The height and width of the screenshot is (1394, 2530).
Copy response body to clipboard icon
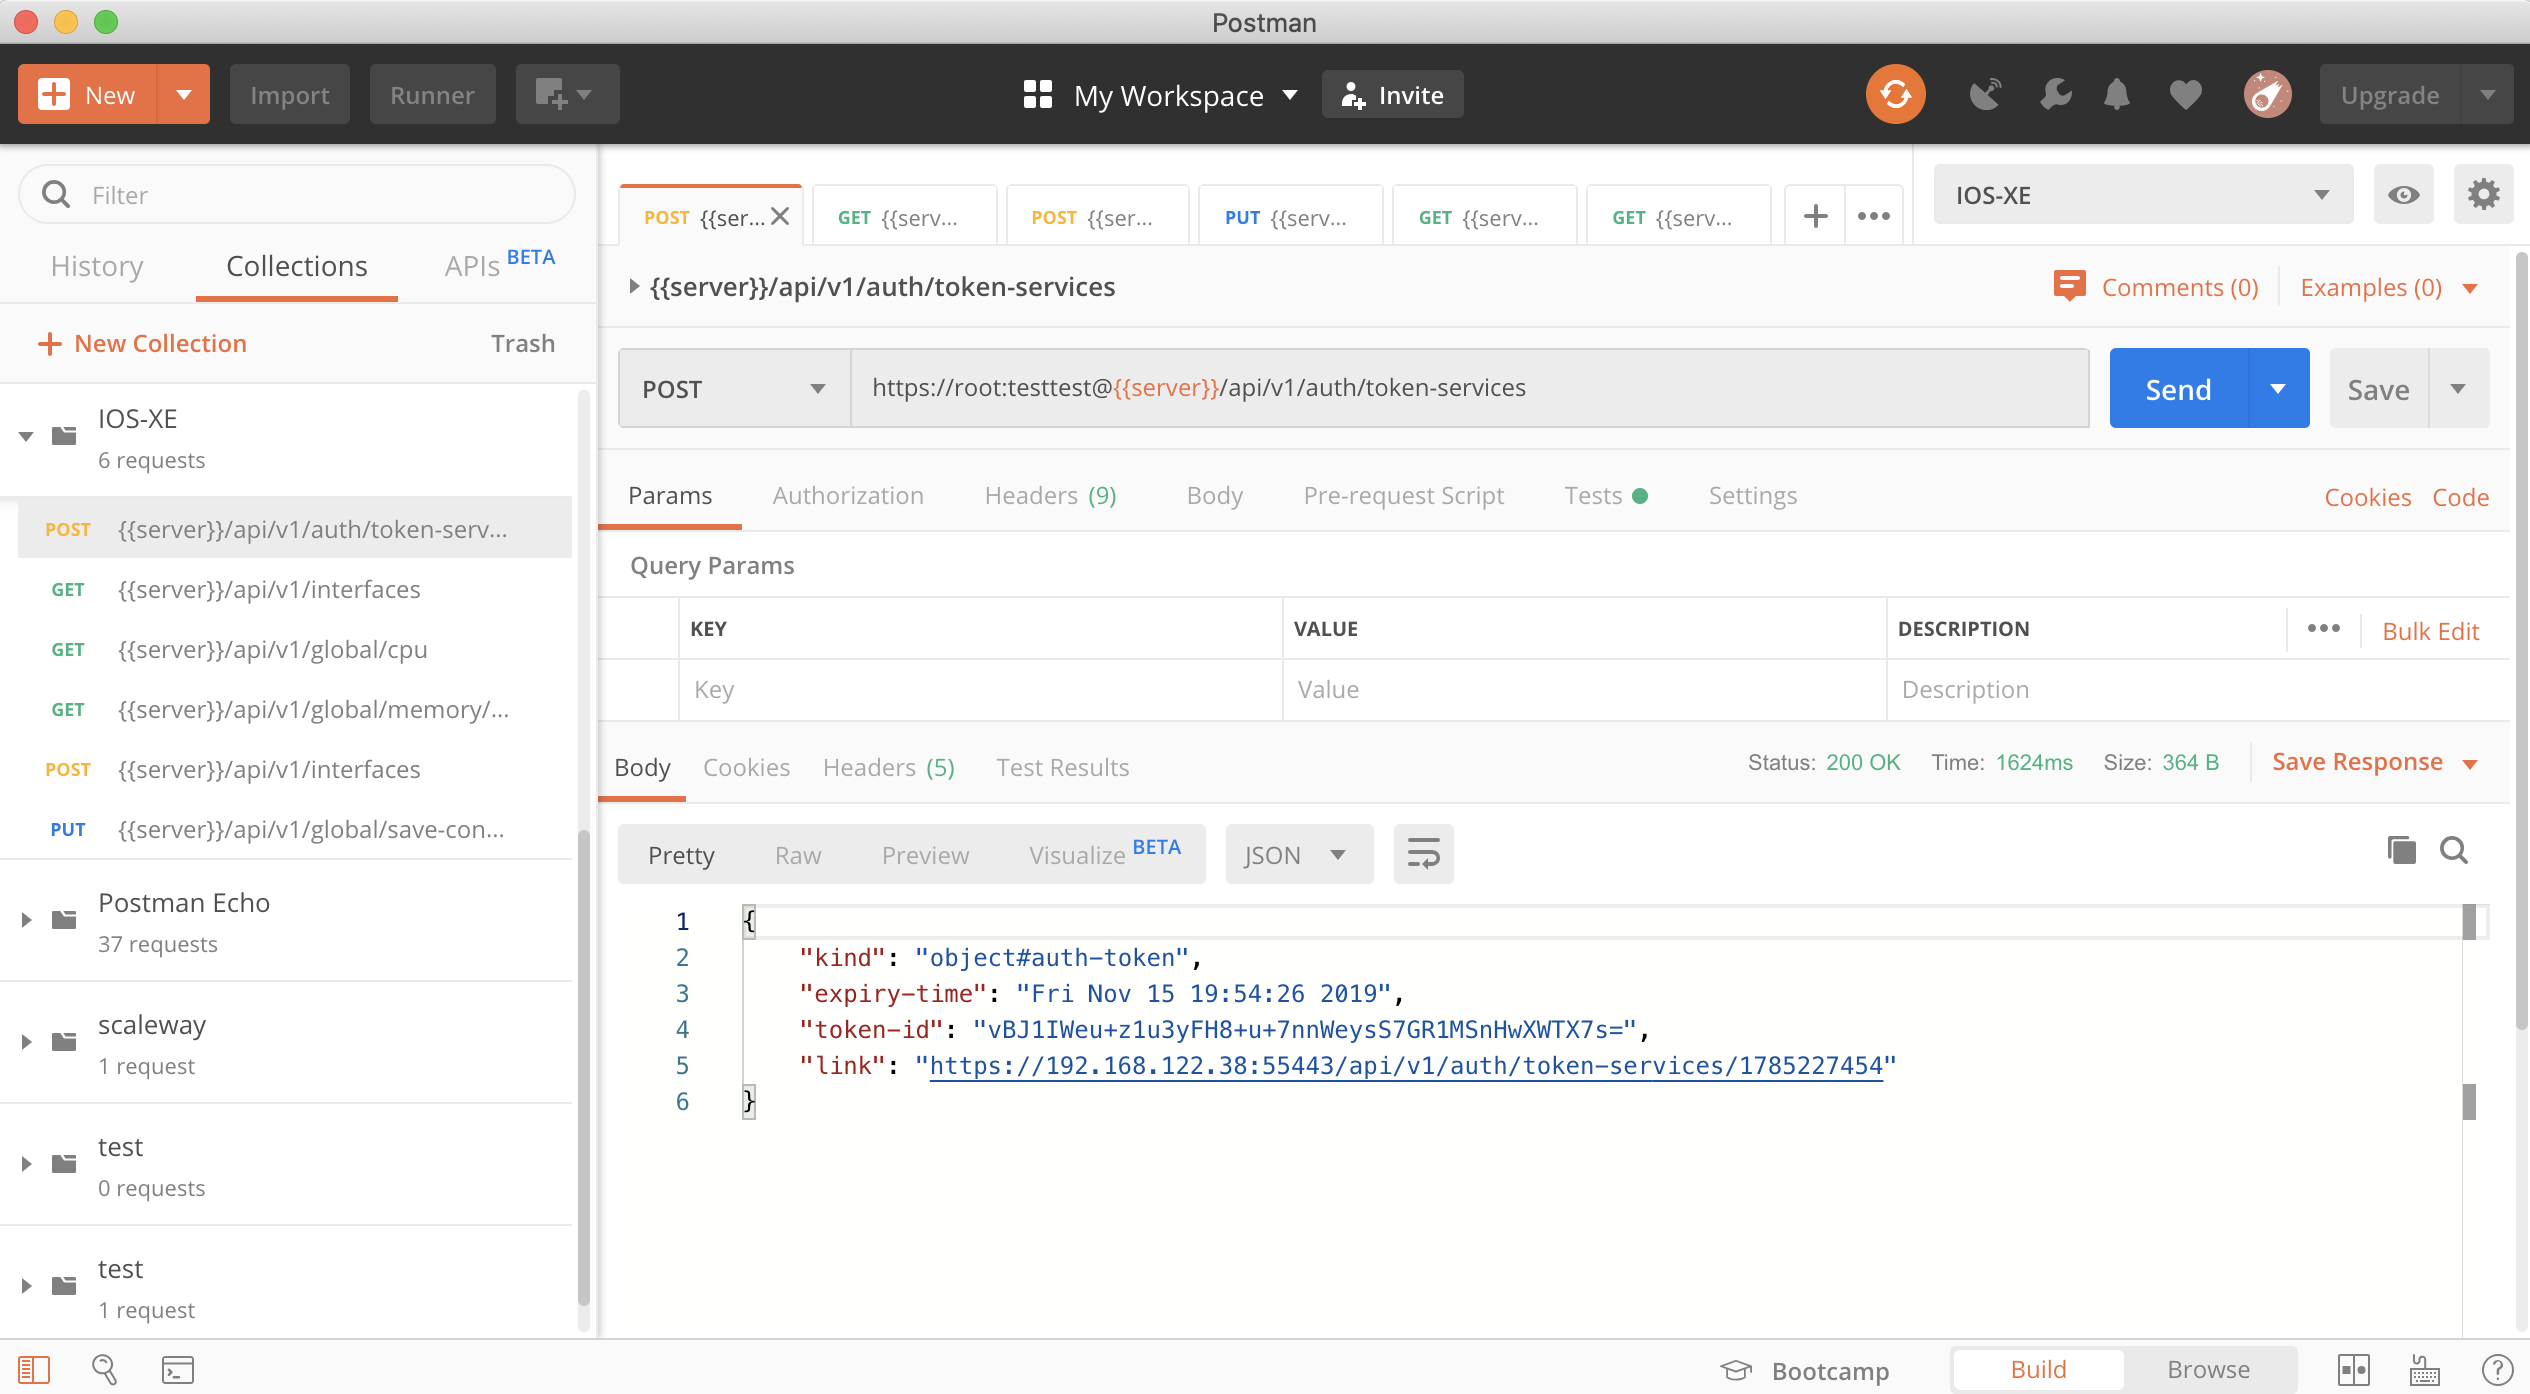[2400, 851]
